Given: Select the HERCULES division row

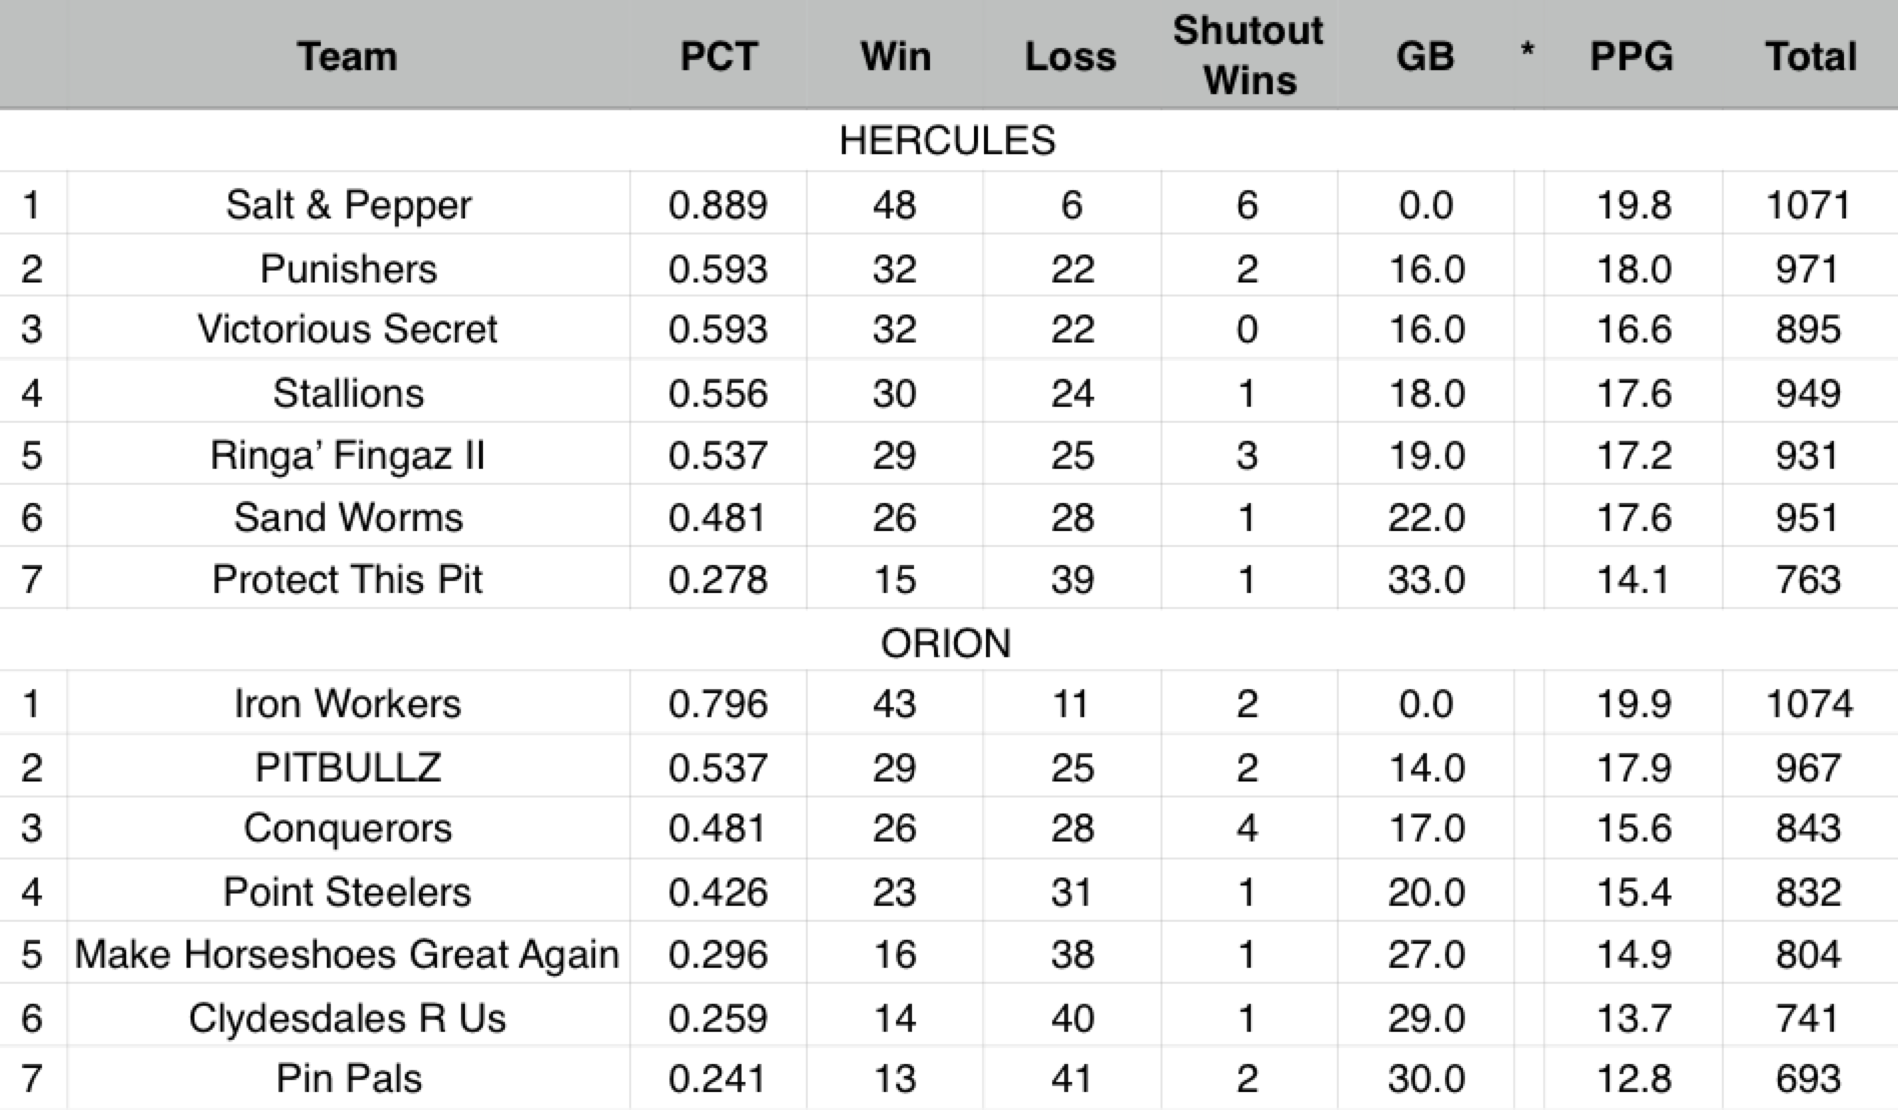Looking at the screenshot, I should pos(947,141).
